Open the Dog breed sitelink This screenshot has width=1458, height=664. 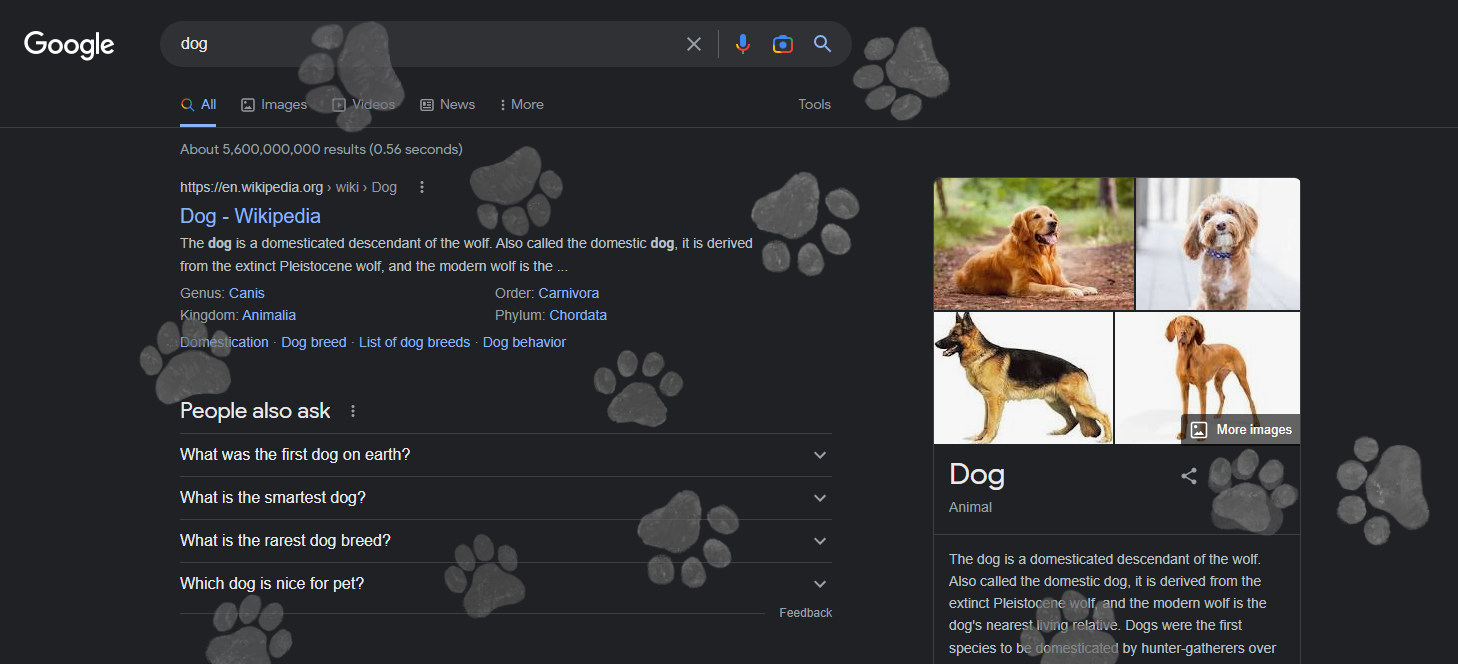(314, 342)
